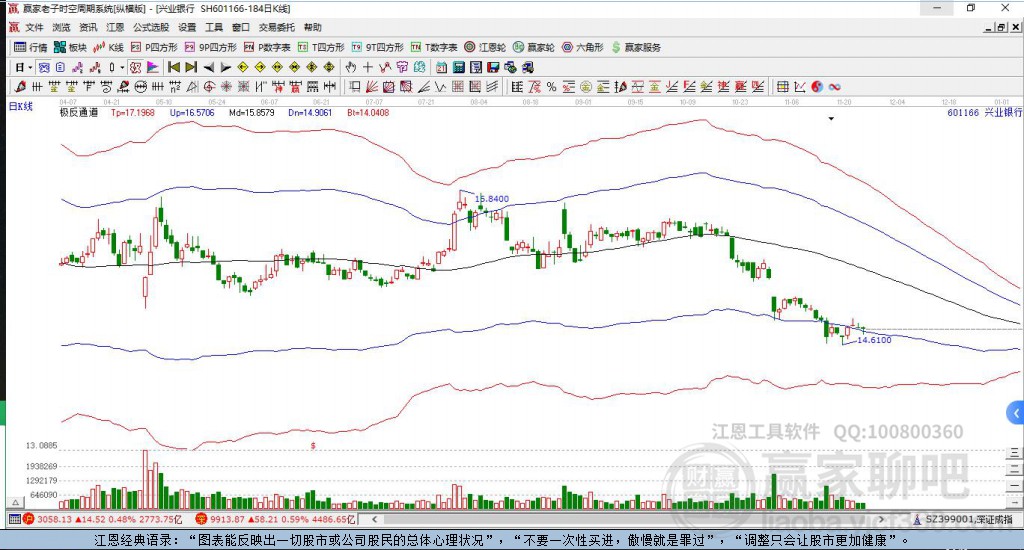
Task: Switch to K线 chart view
Action: (108, 47)
